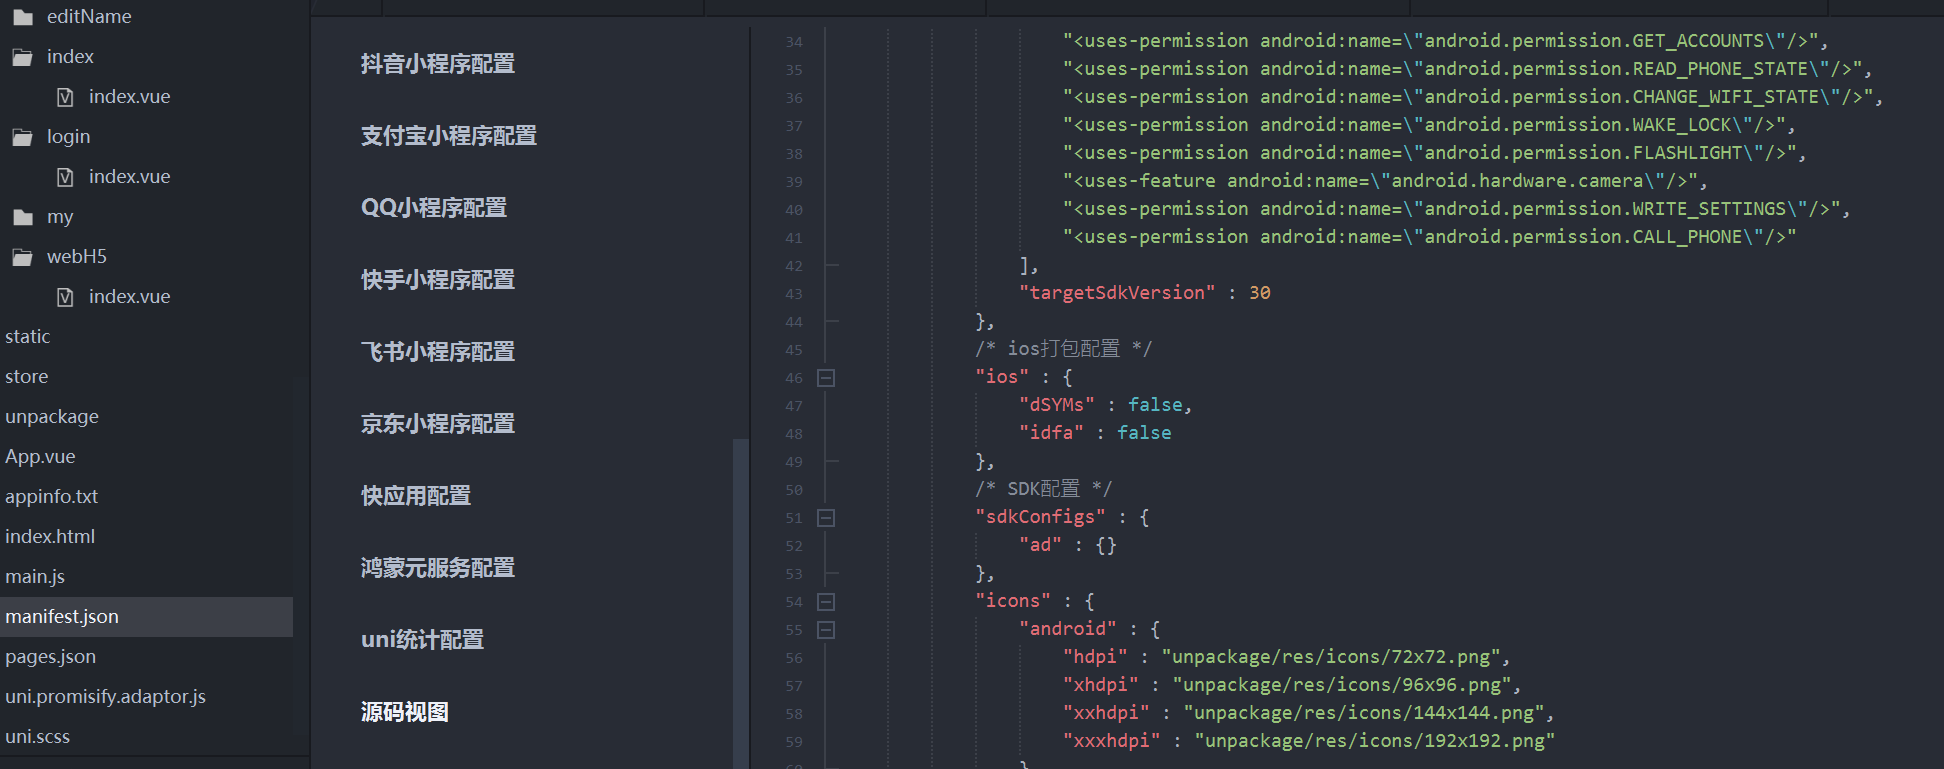Open the editName folder icon
The width and height of the screenshot is (1944, 769).
pyautogui.click(x=23, y=17)
